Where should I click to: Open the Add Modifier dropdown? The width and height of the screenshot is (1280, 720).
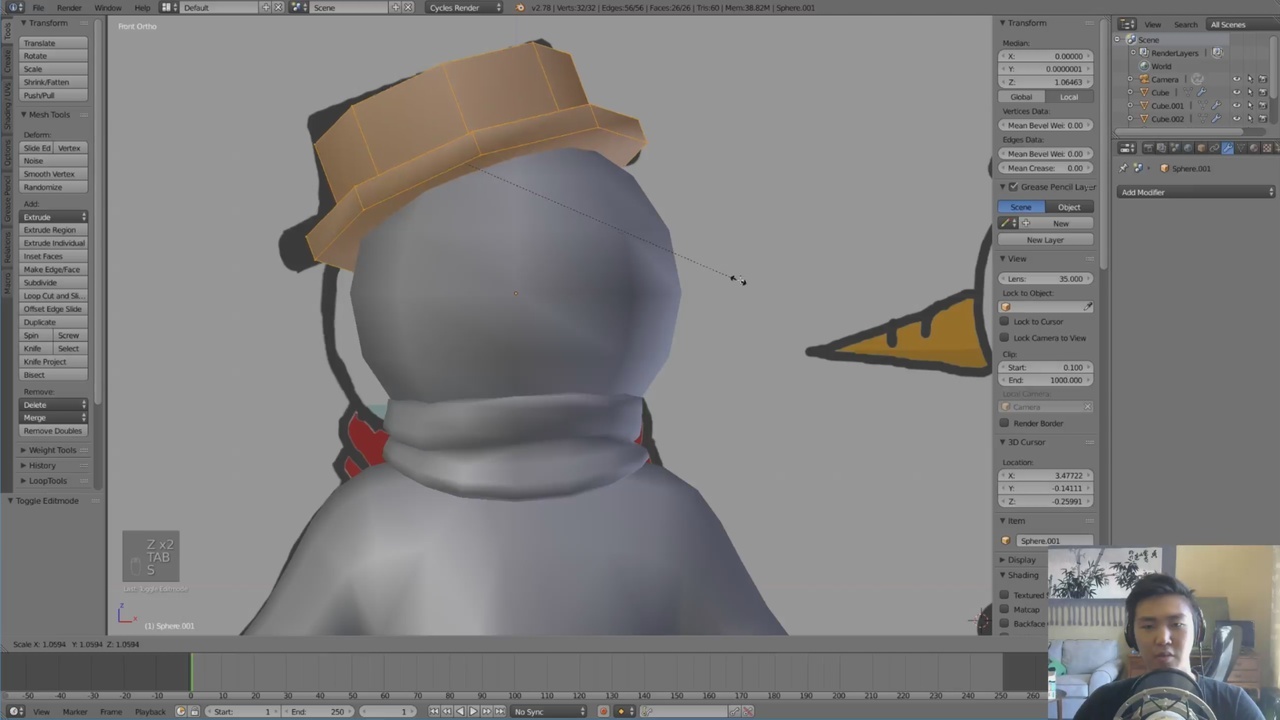point(1196,192)
